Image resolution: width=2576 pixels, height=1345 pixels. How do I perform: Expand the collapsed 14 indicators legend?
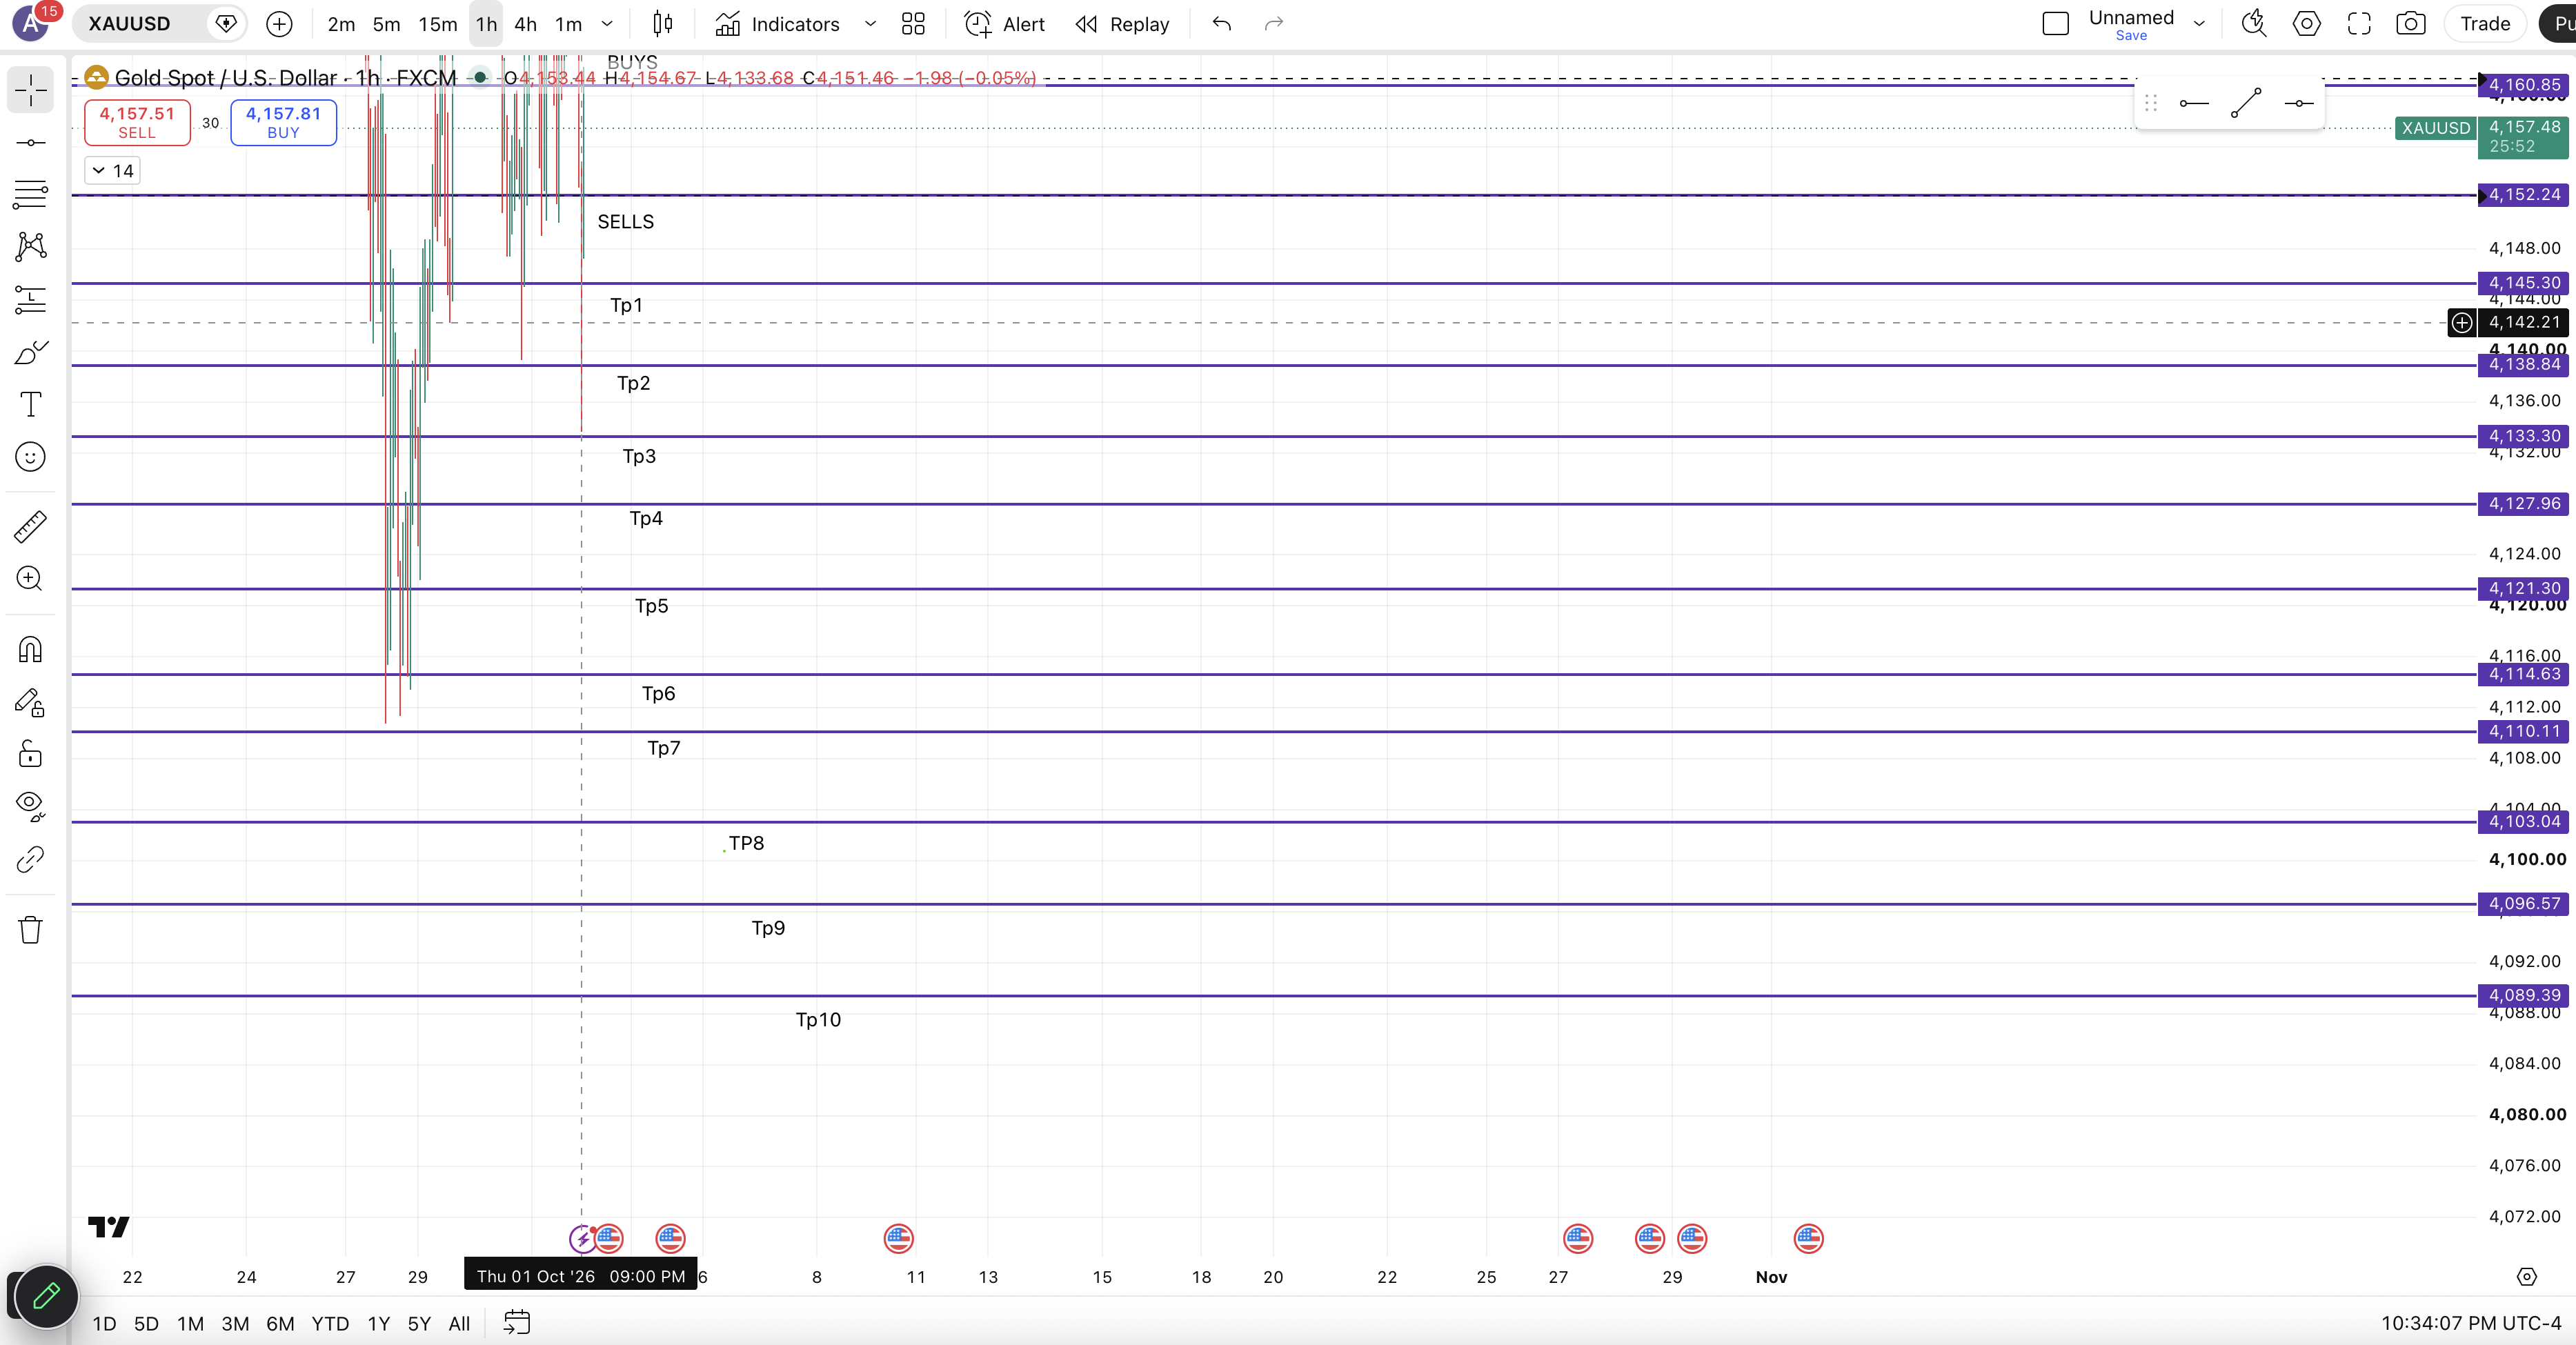tap(112, 171)
